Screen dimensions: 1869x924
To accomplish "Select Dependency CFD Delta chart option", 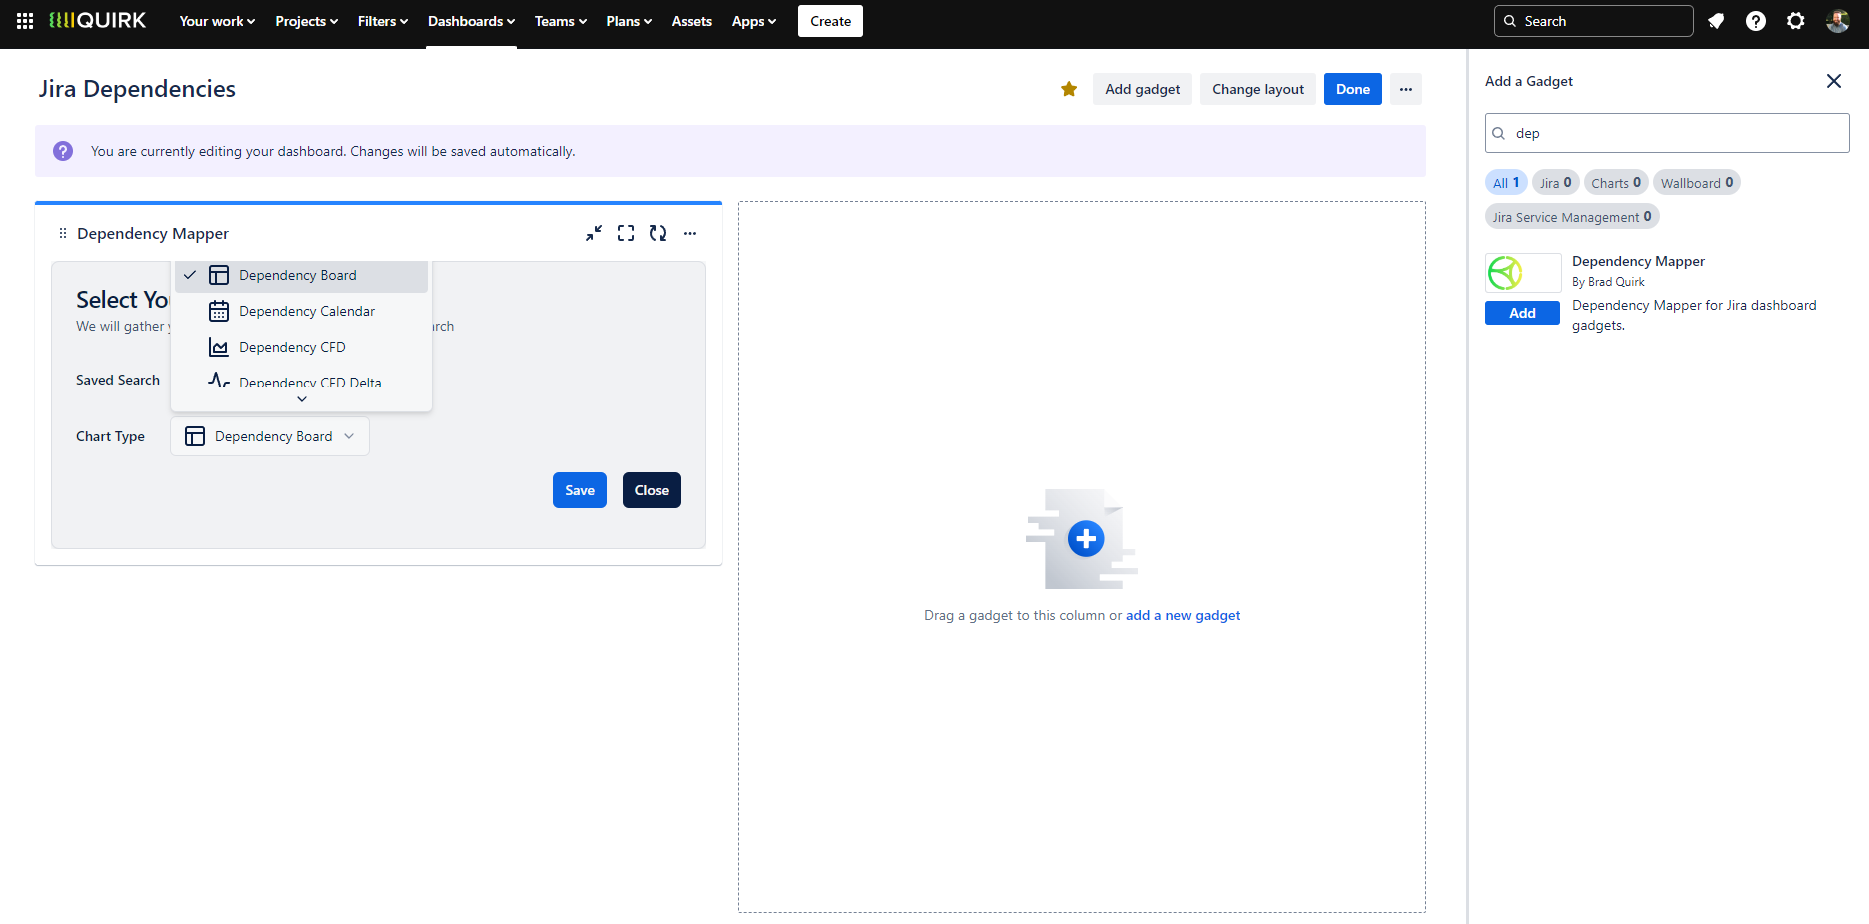I will 302,381.
